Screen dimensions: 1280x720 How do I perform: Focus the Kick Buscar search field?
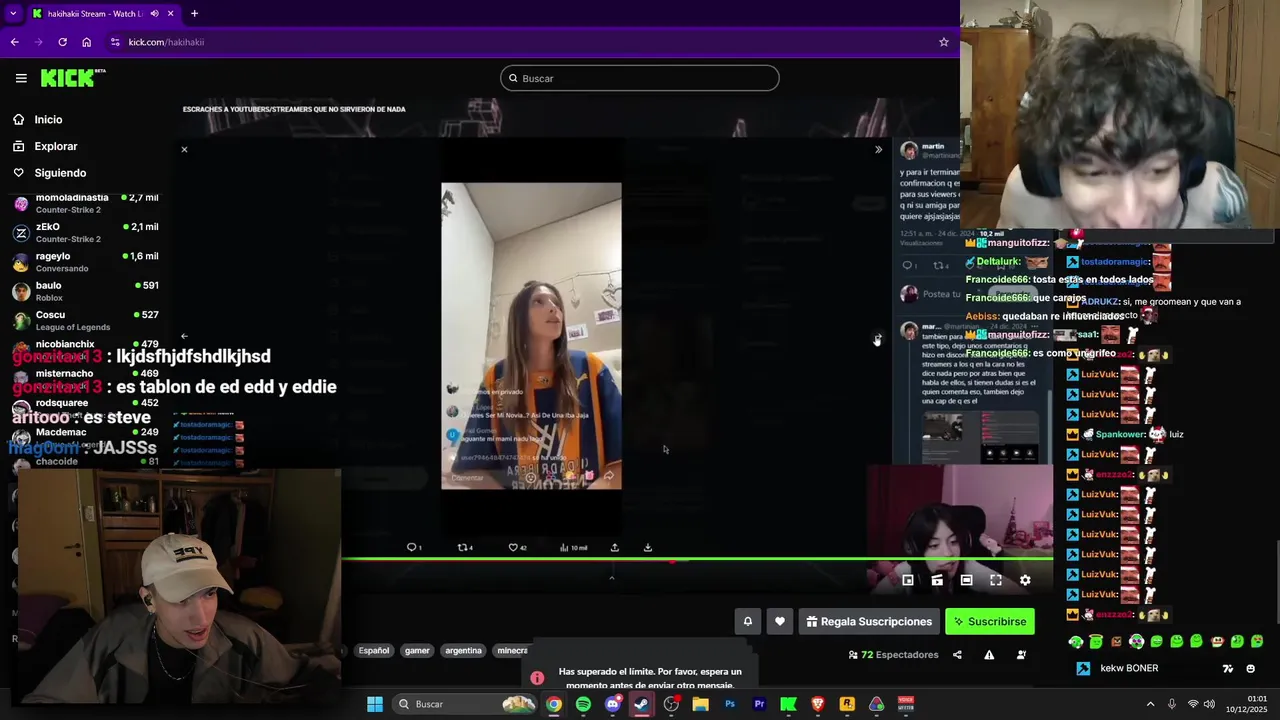click(640, 78)
